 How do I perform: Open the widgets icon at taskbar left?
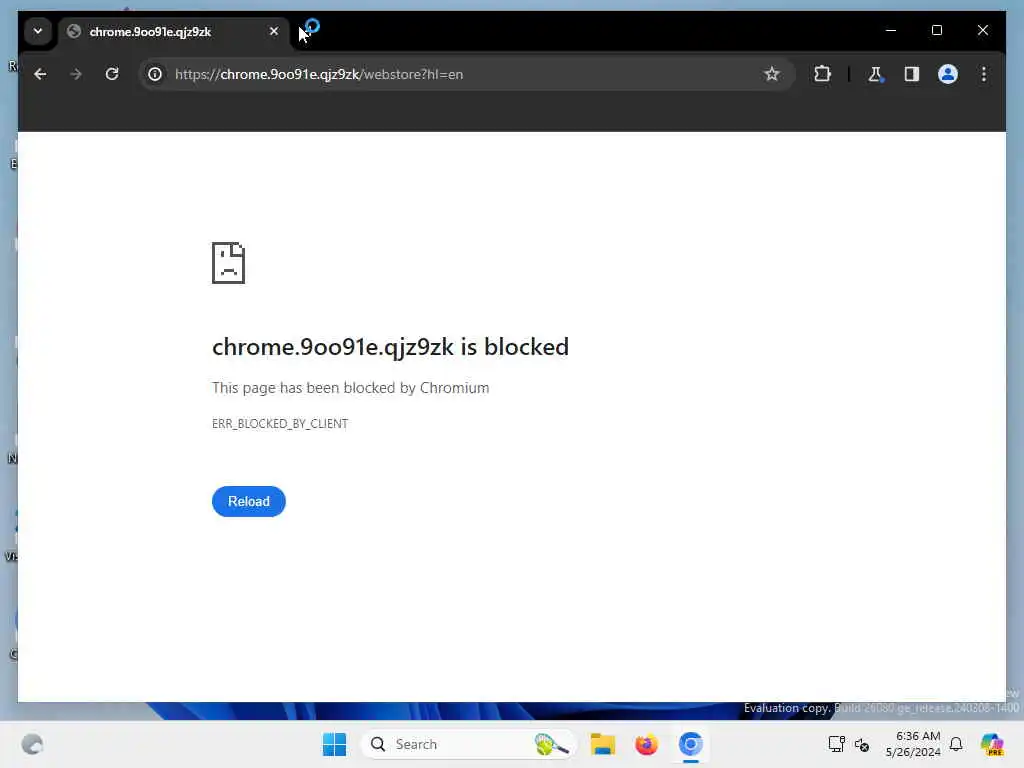[32, 744]
